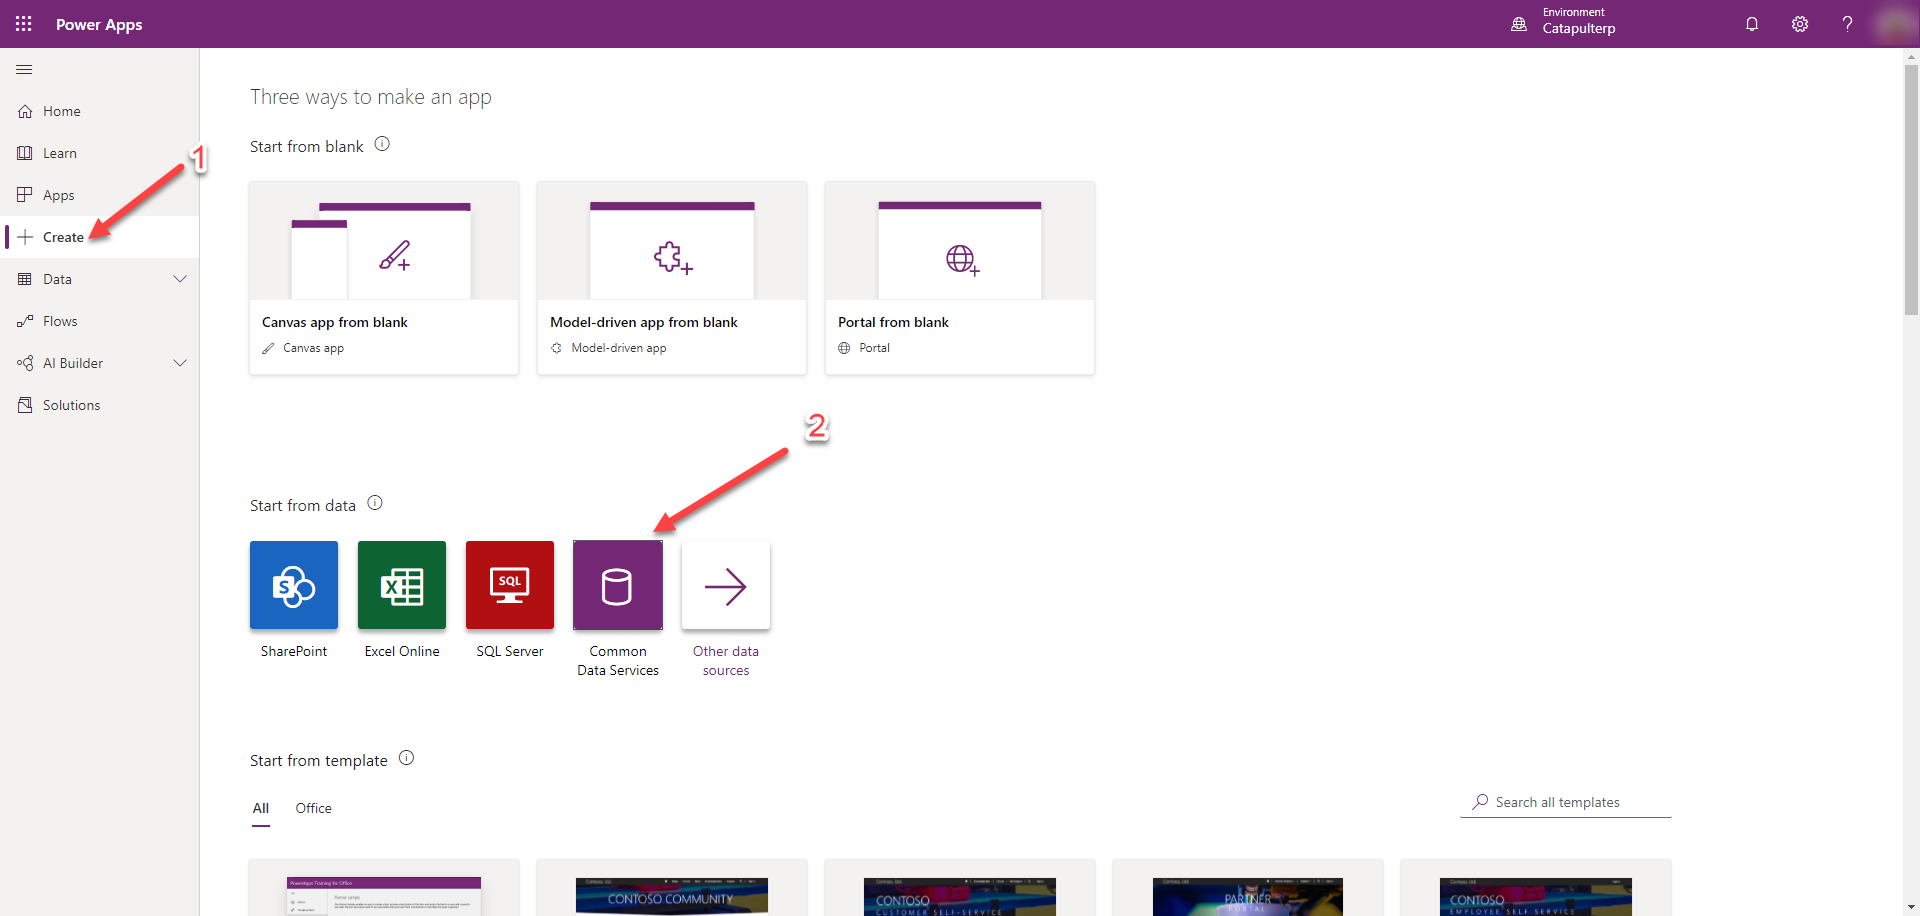Image resolution: width=1920 pixels, height=916 pixels.
Task: Open the user account avatar
Action: tap(1894, 24)
